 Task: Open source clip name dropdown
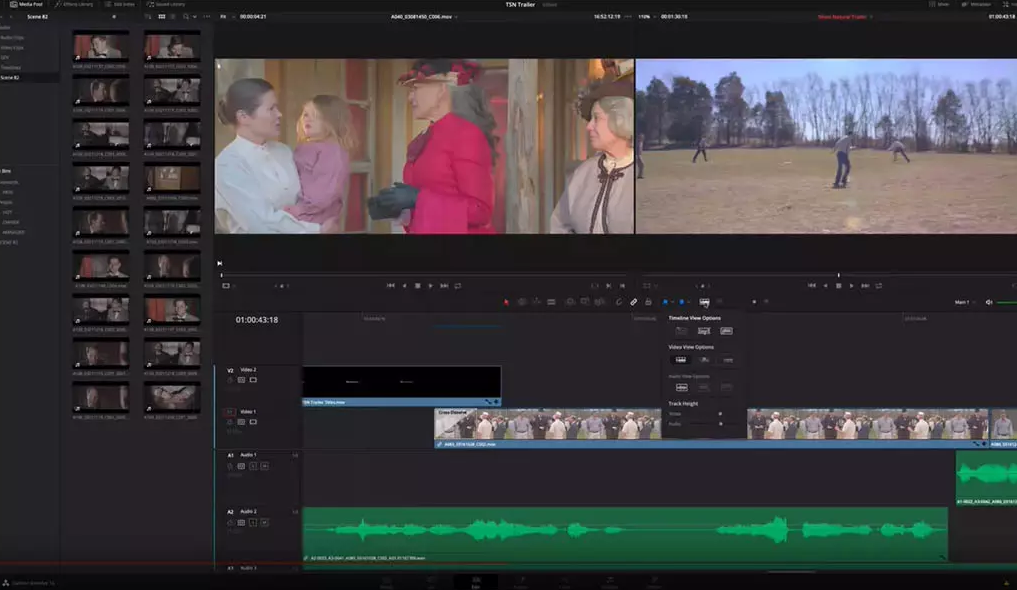[424, 16]
